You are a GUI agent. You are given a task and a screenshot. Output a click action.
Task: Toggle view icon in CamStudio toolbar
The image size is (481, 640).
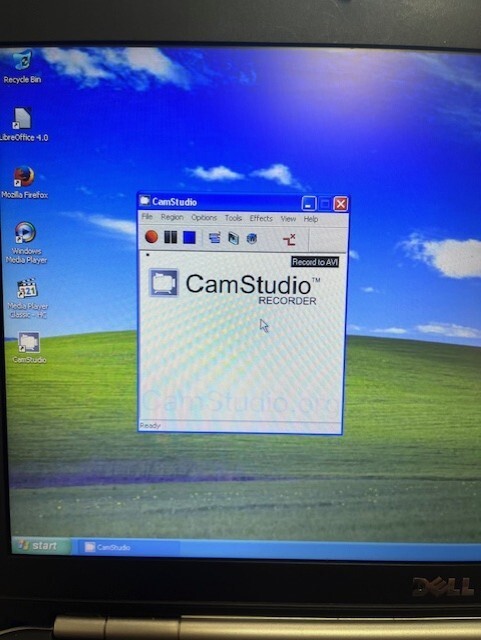coord(214,238)
